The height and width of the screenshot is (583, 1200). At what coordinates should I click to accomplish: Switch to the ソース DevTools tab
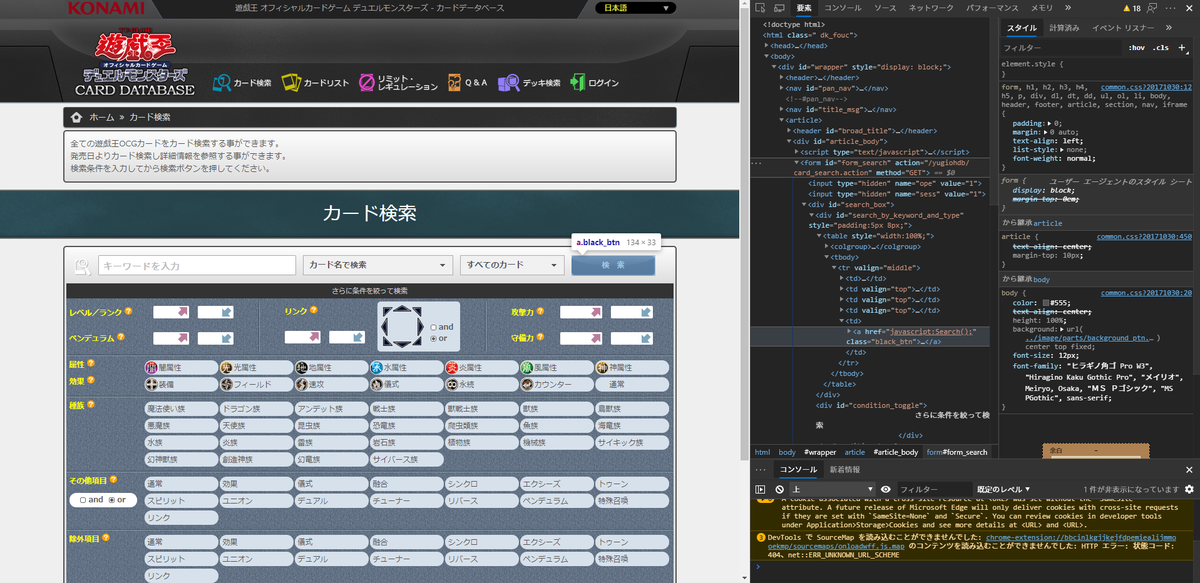click(885, 7)
